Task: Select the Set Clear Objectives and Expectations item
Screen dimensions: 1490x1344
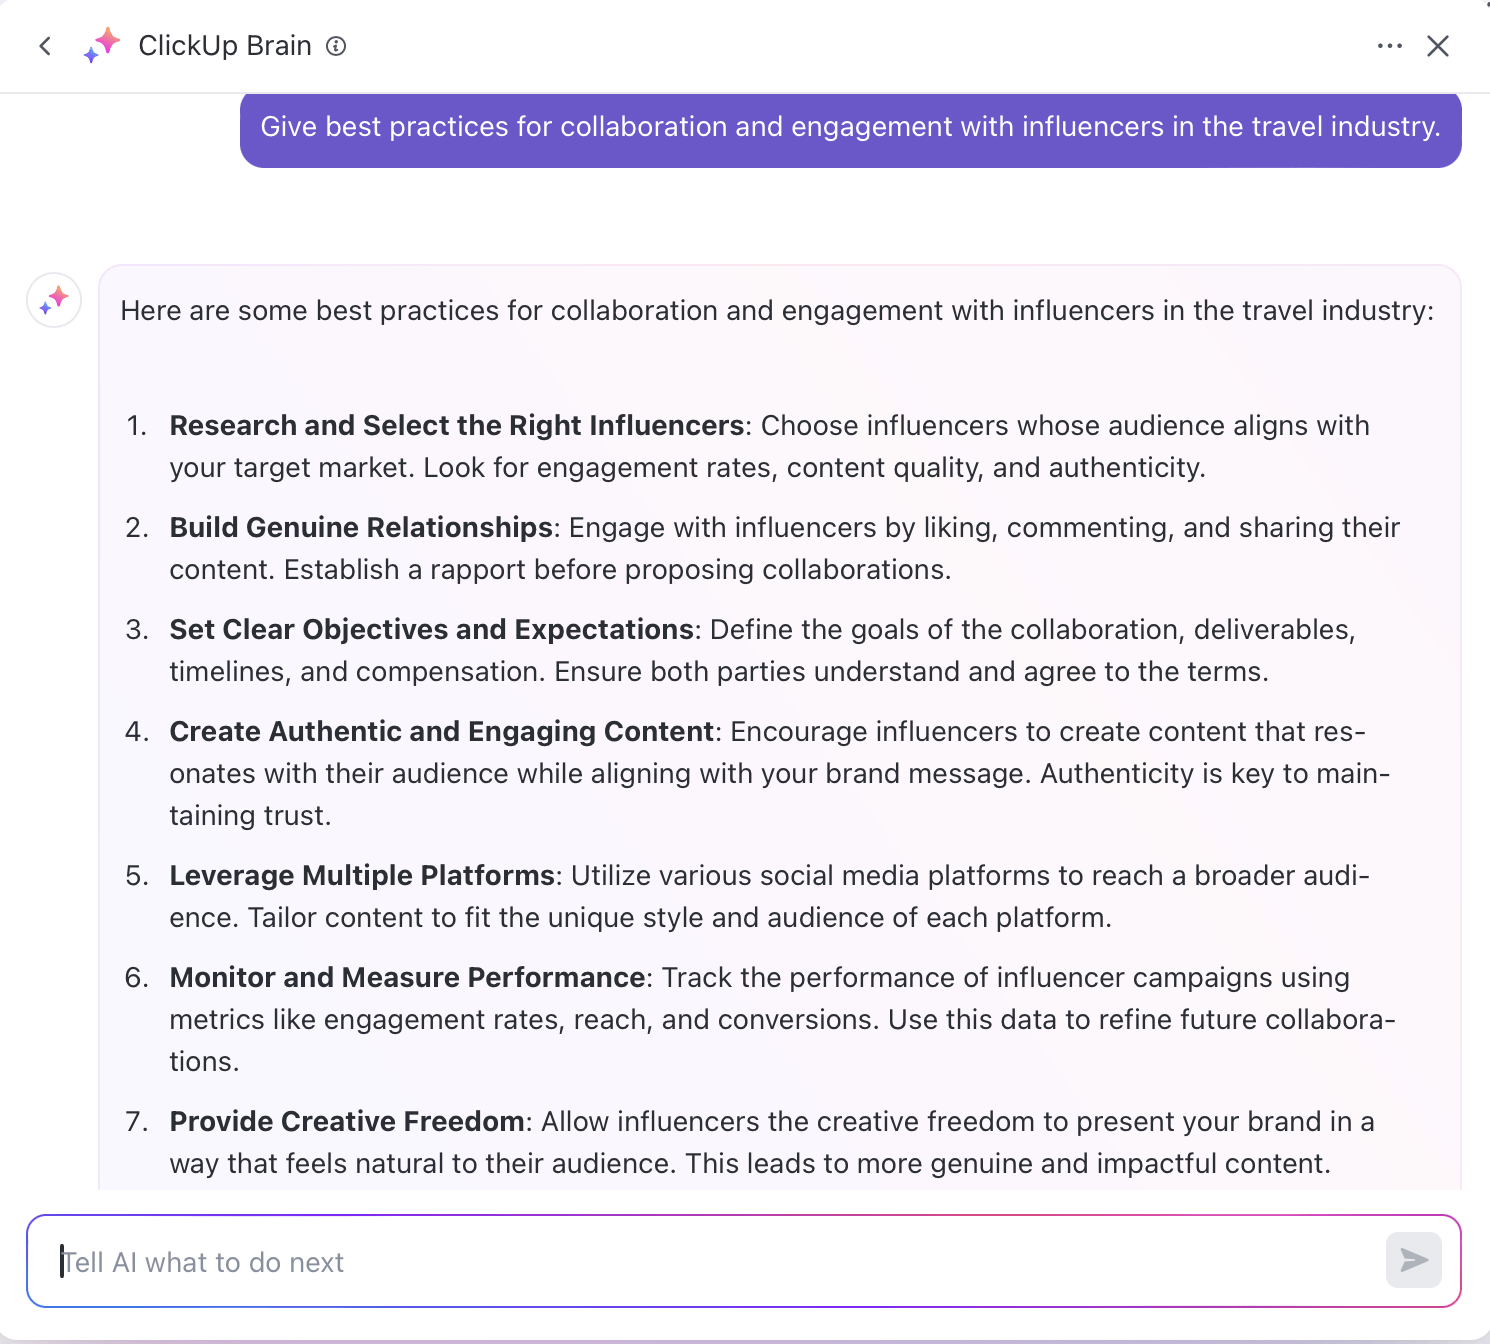Action: pos(431,629)
